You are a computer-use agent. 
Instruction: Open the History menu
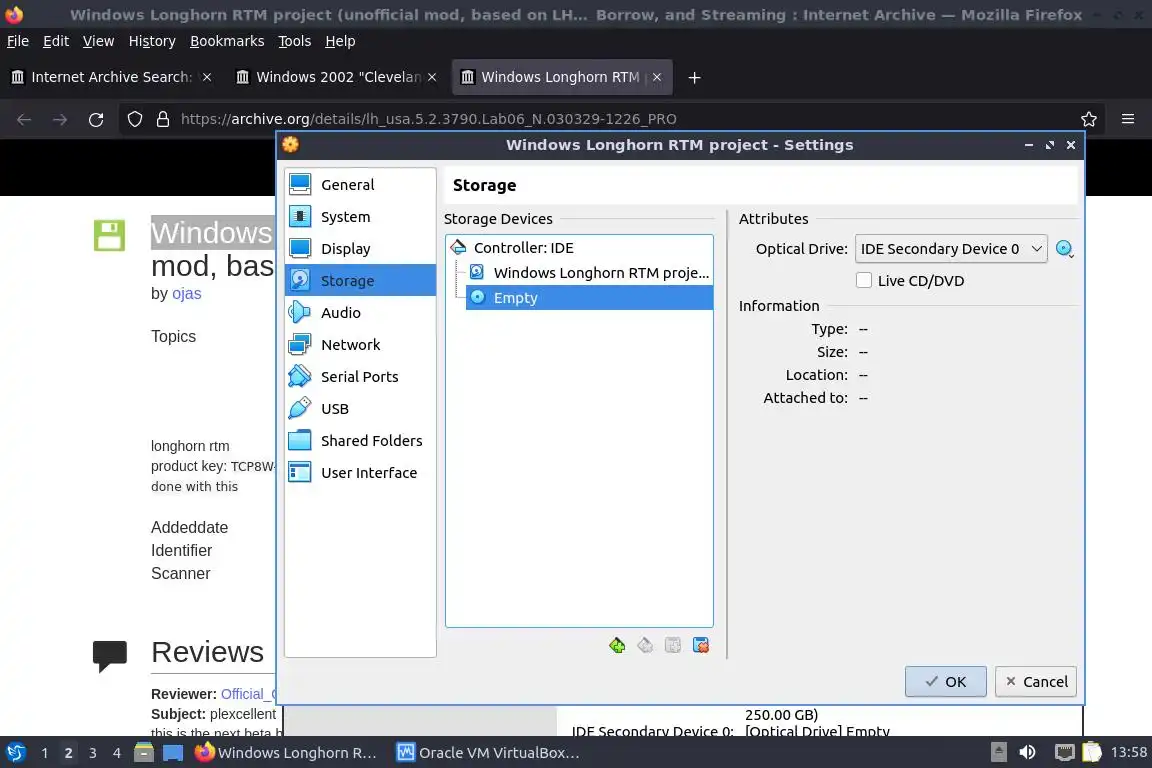pos(152,41)
